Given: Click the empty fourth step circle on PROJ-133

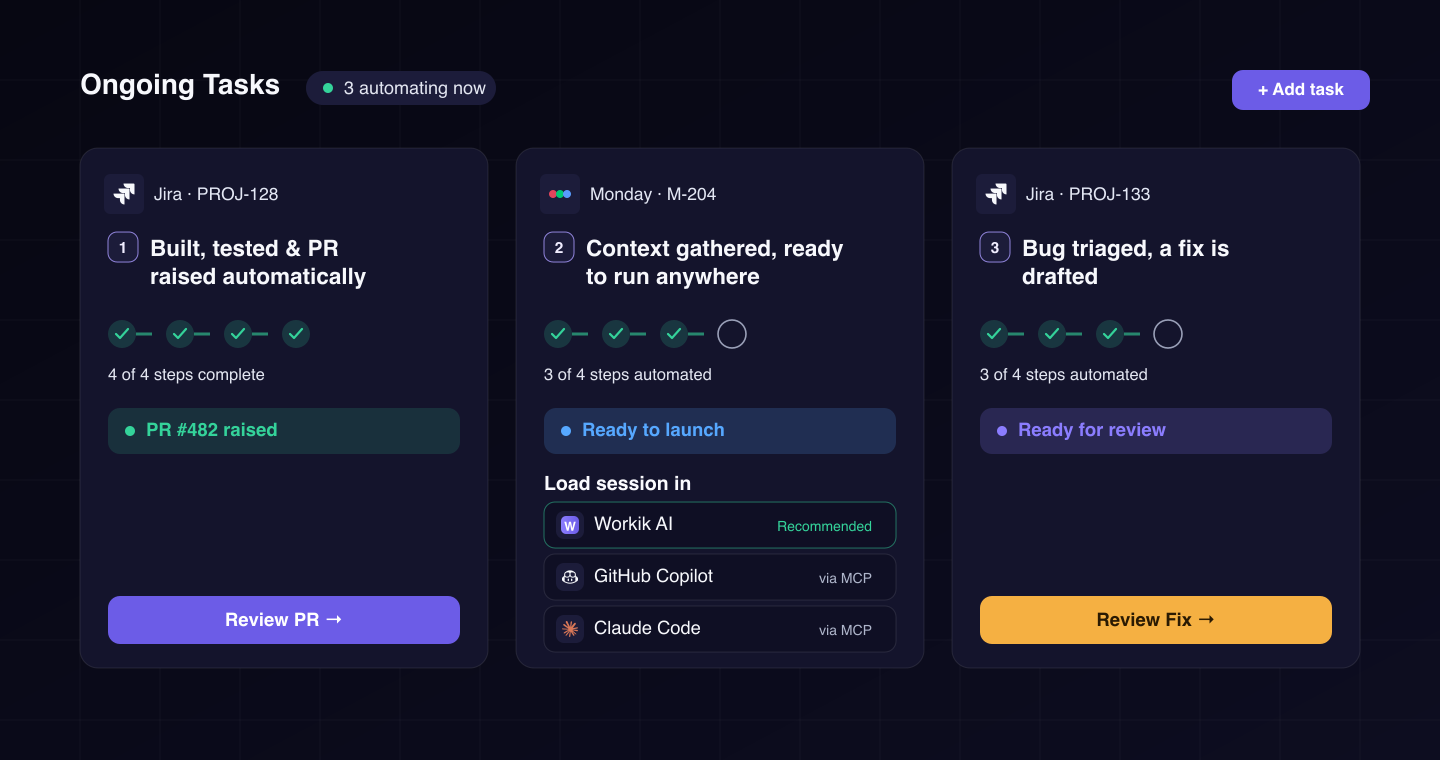Looking at the screenshot, I should pos(1168,334).
